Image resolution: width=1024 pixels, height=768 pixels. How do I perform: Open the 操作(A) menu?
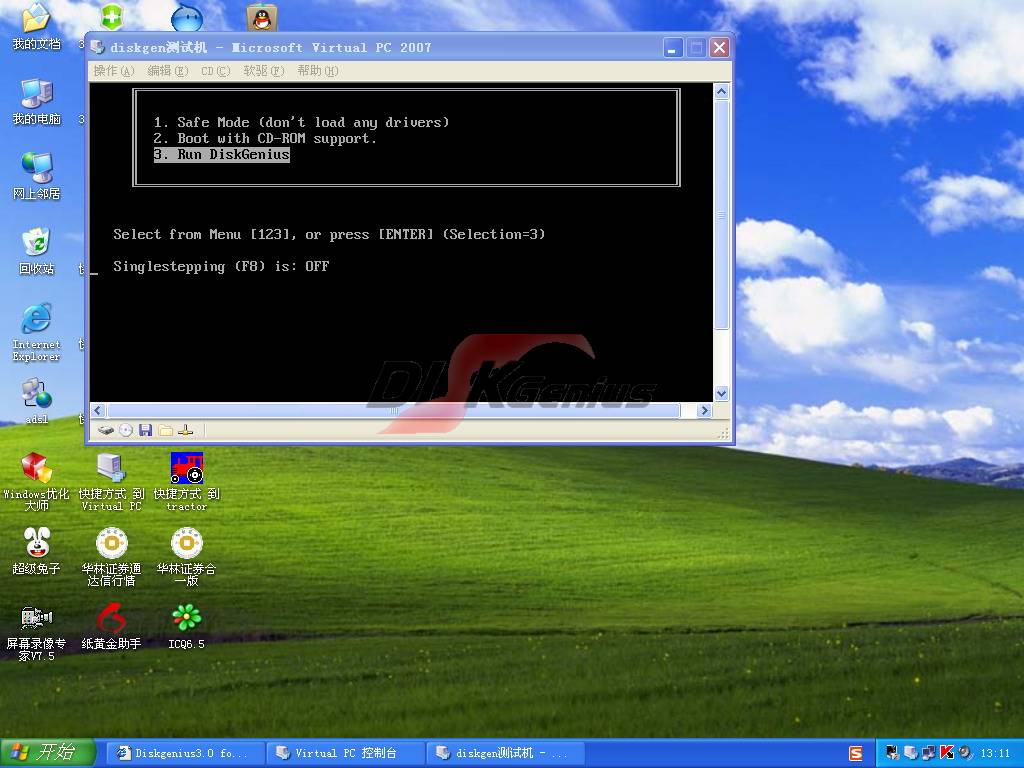pos(114,71)
